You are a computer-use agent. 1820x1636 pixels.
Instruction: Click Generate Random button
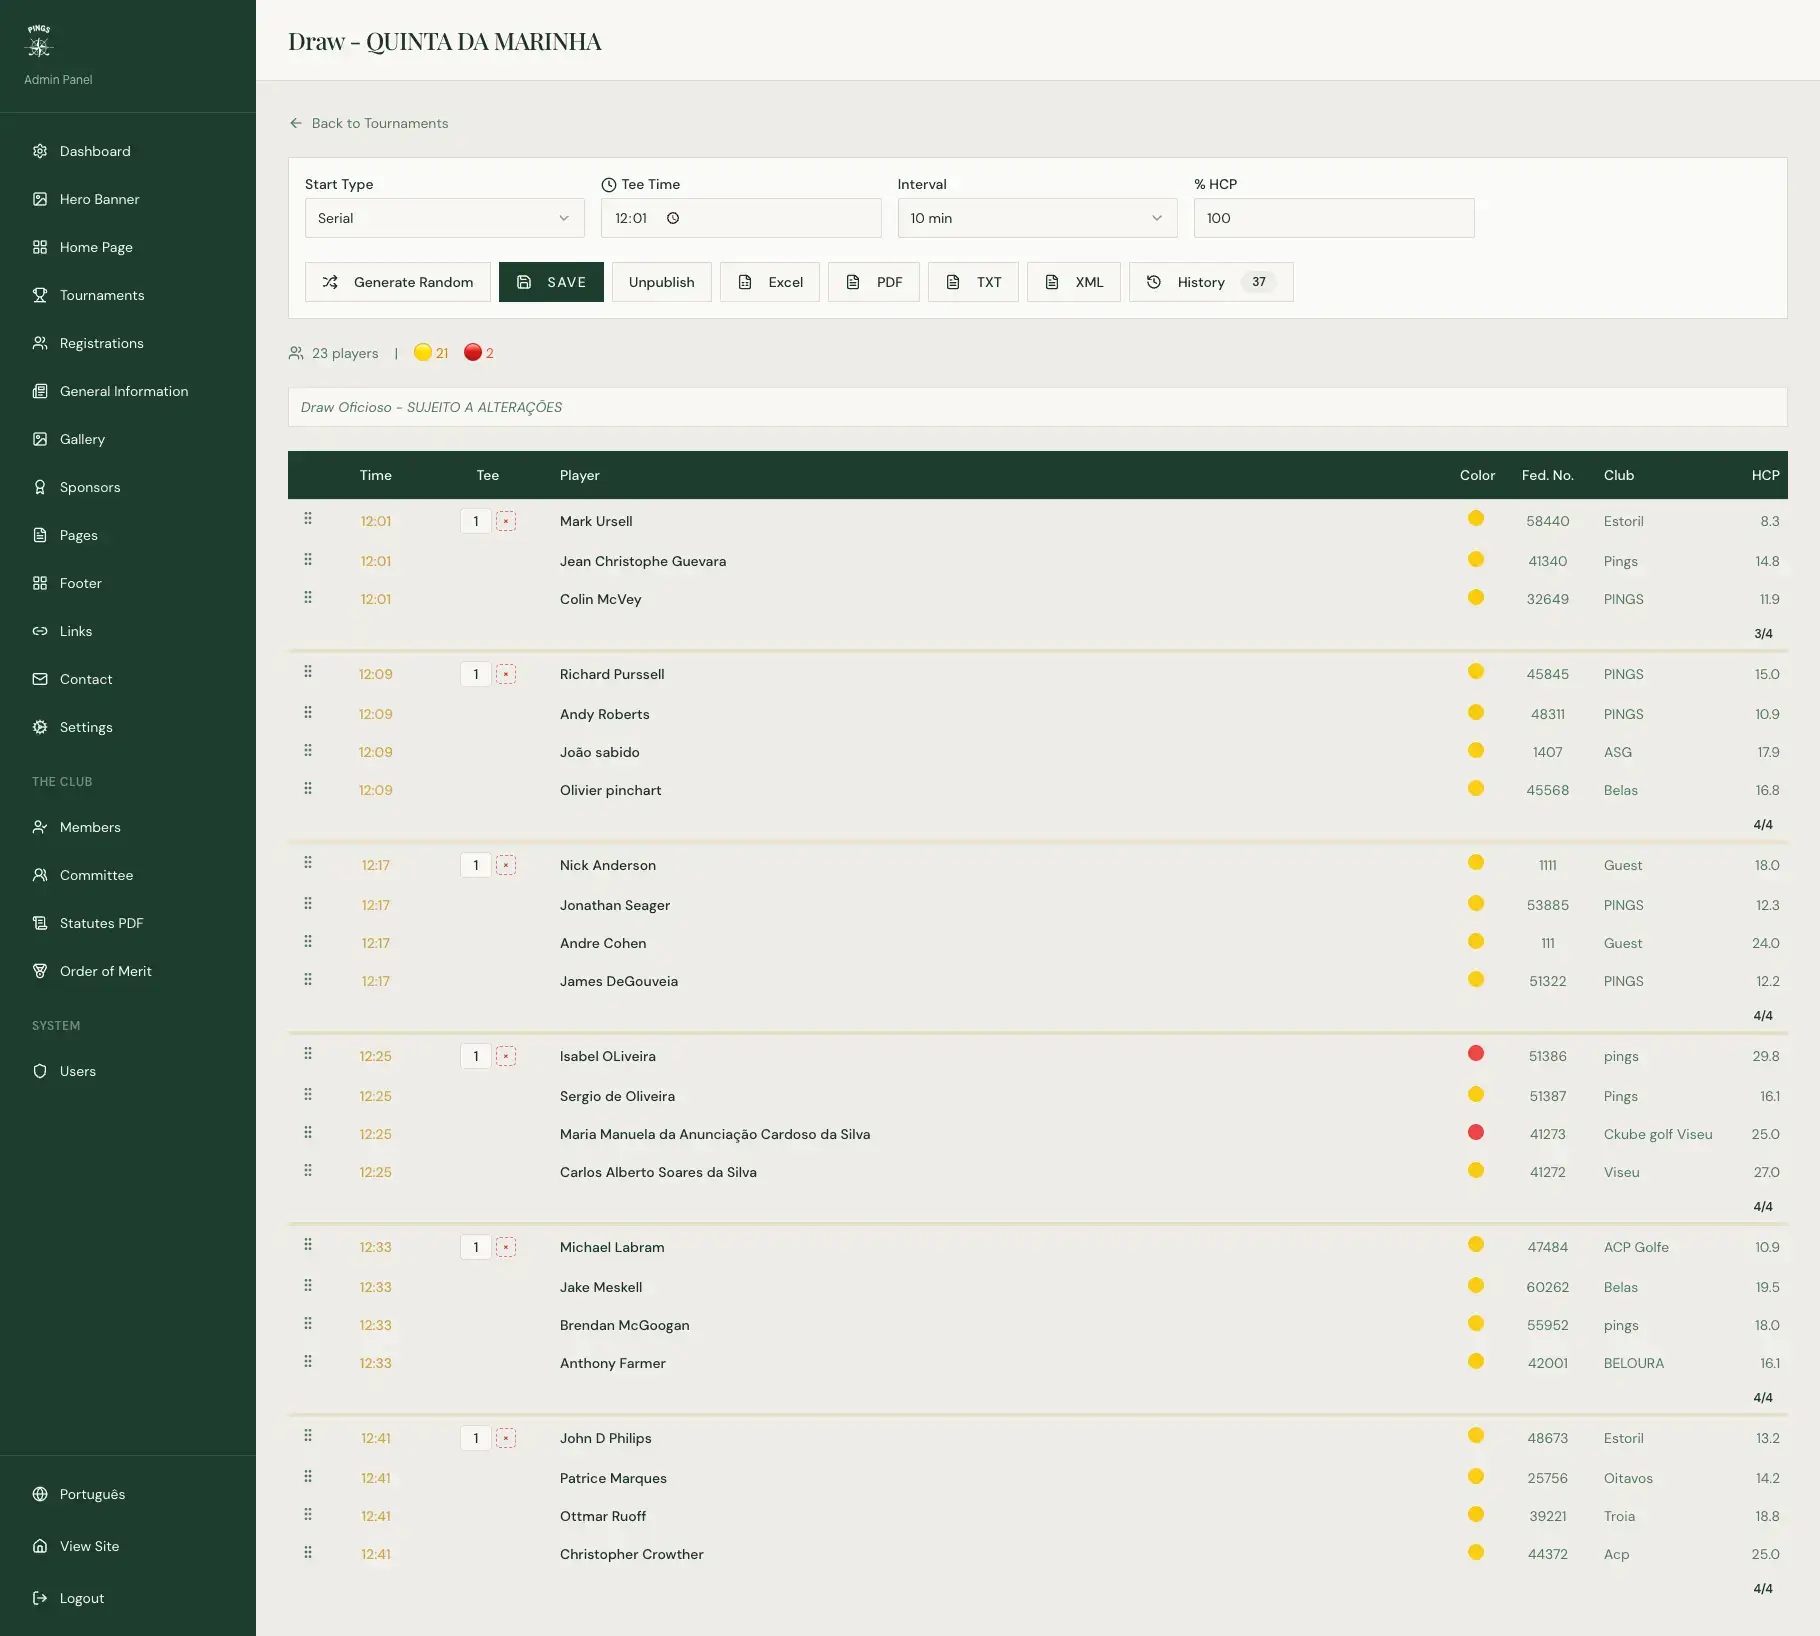pyautogui.click(x=398, y=282)
